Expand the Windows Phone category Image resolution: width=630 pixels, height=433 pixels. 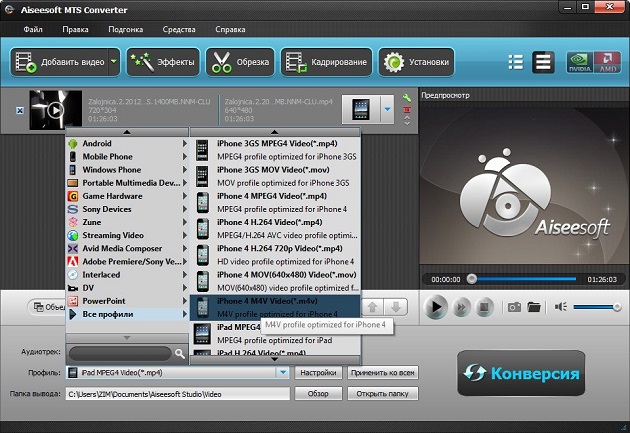(x=127, y=170)
